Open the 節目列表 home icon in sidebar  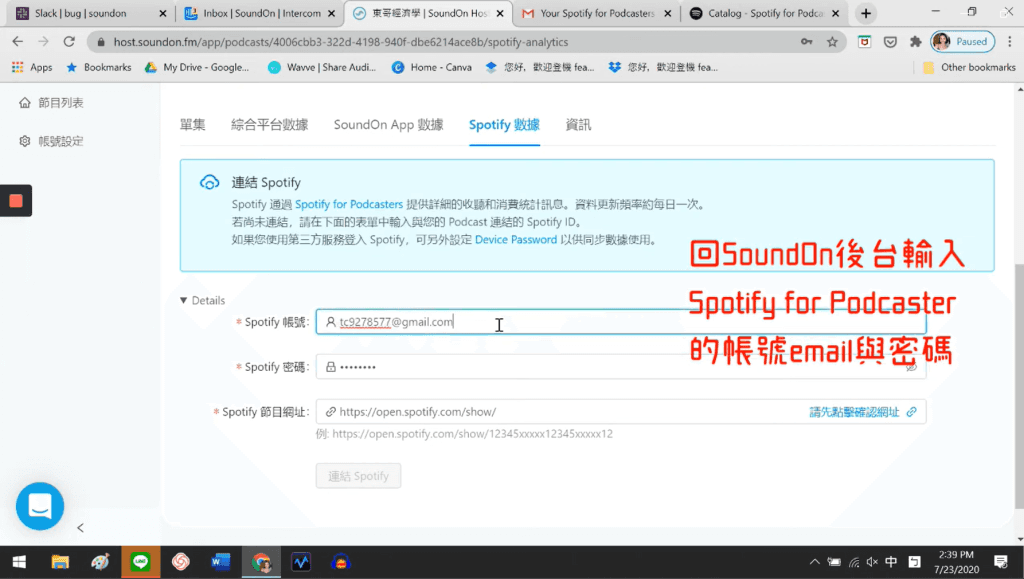tap(25, 102)
